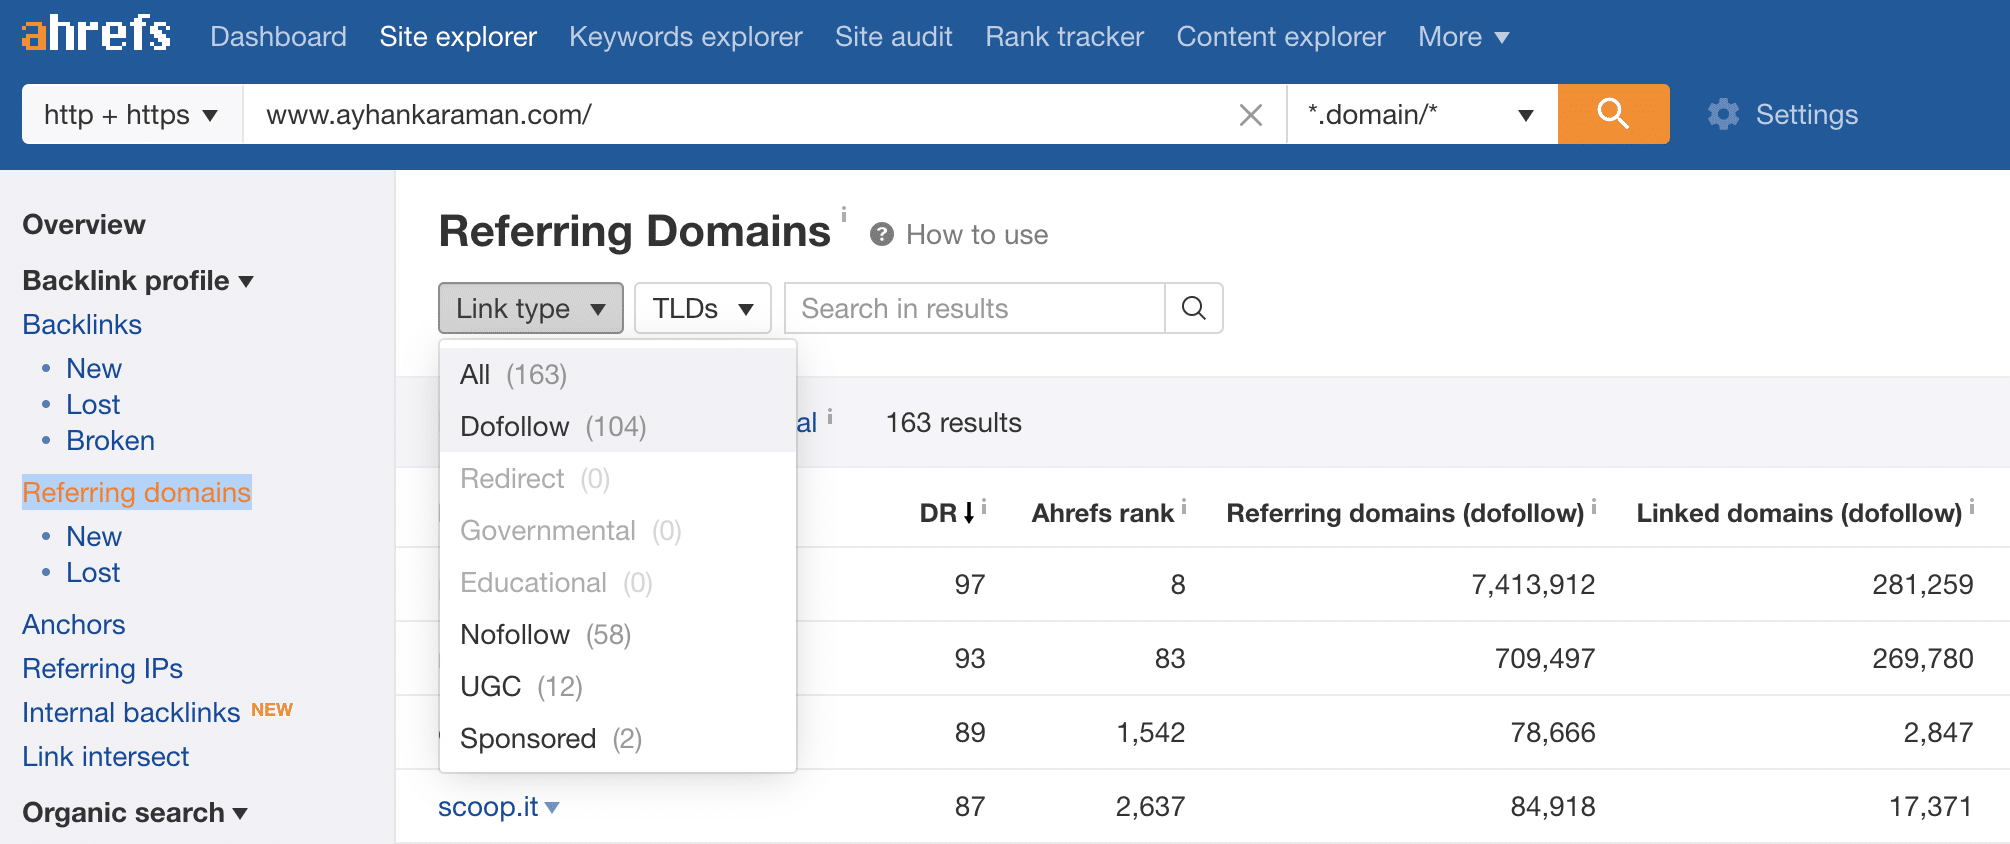2010x844 pixels.
Task: Open the http + https protocol dropdown
Action: pos(132,114)
